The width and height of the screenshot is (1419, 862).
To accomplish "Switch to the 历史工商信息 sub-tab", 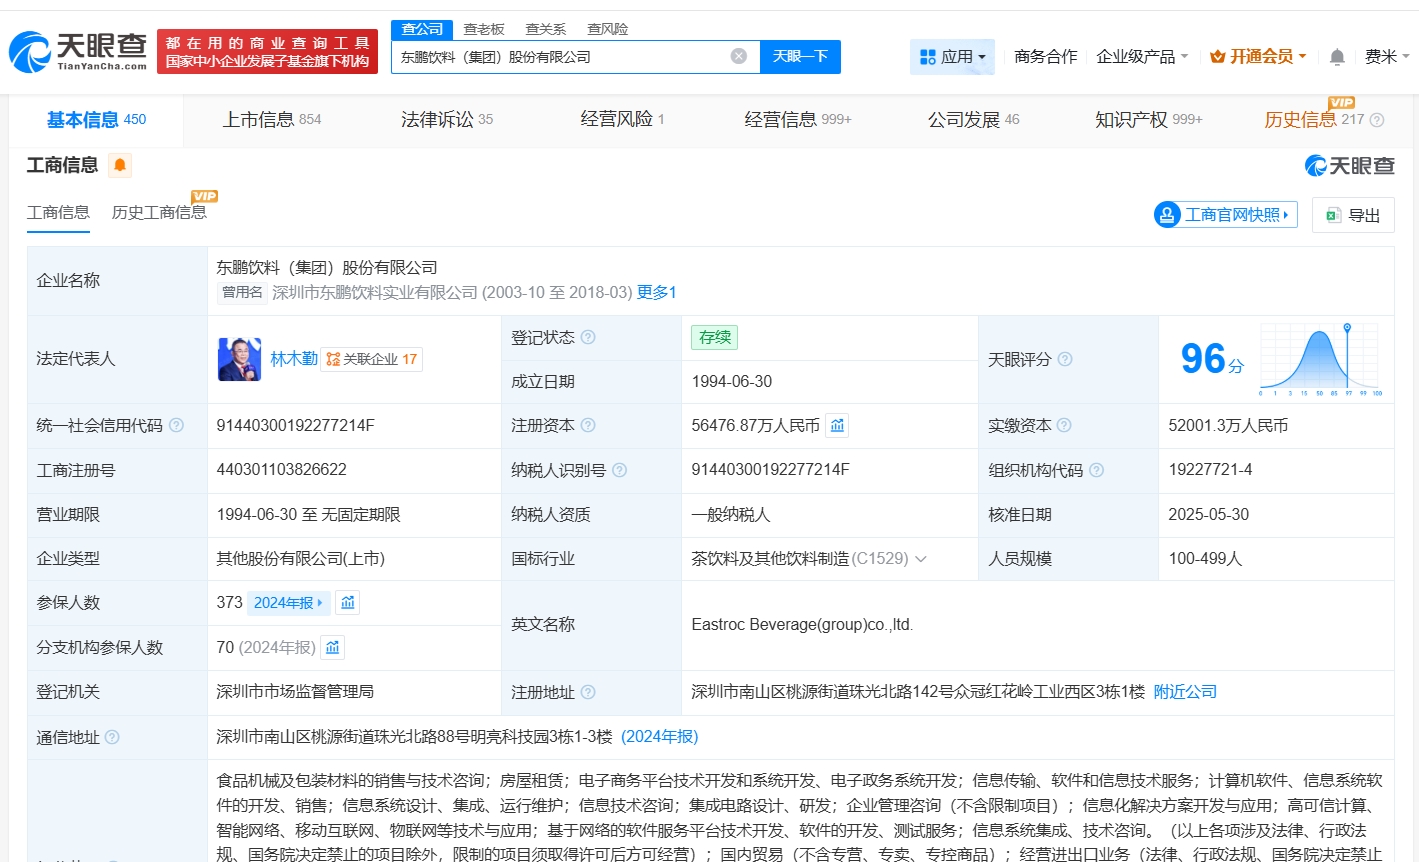I will point(159,212).
